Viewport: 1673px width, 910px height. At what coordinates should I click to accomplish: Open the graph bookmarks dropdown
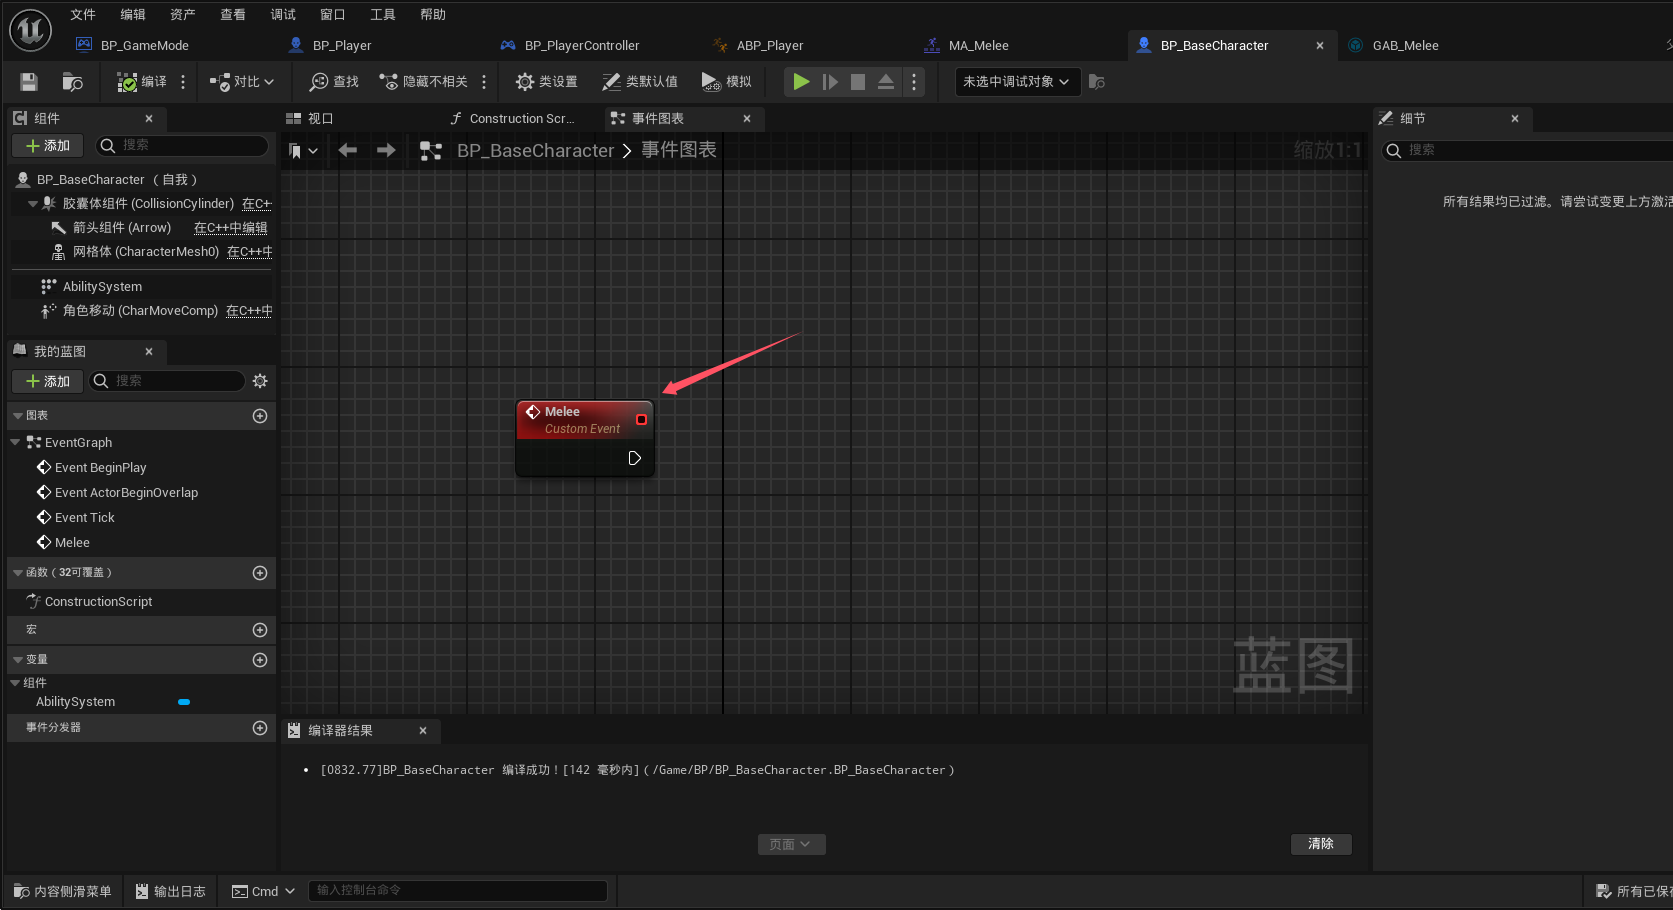pos(303,151)
